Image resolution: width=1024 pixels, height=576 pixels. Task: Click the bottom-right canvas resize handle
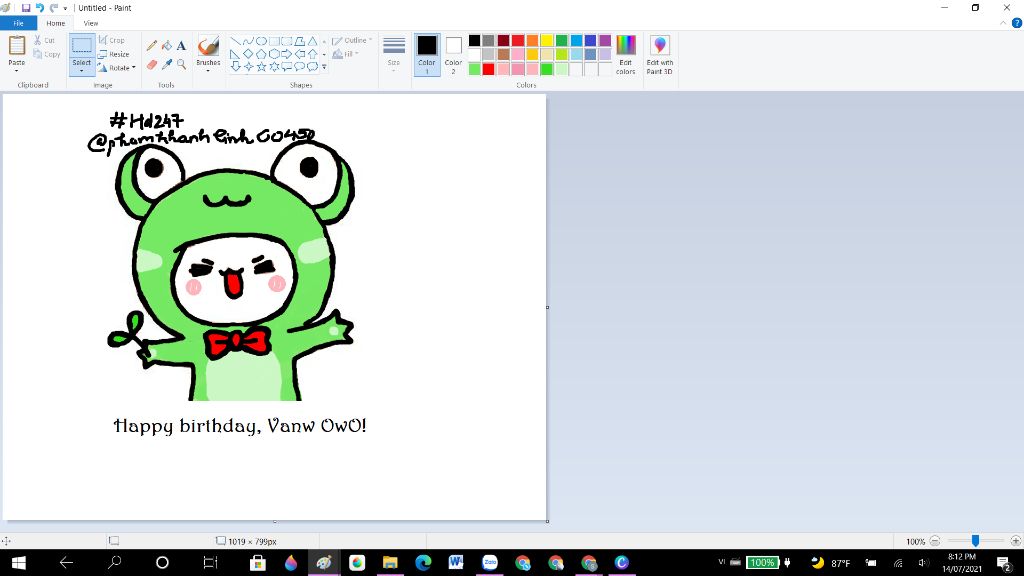click(547, 521)
